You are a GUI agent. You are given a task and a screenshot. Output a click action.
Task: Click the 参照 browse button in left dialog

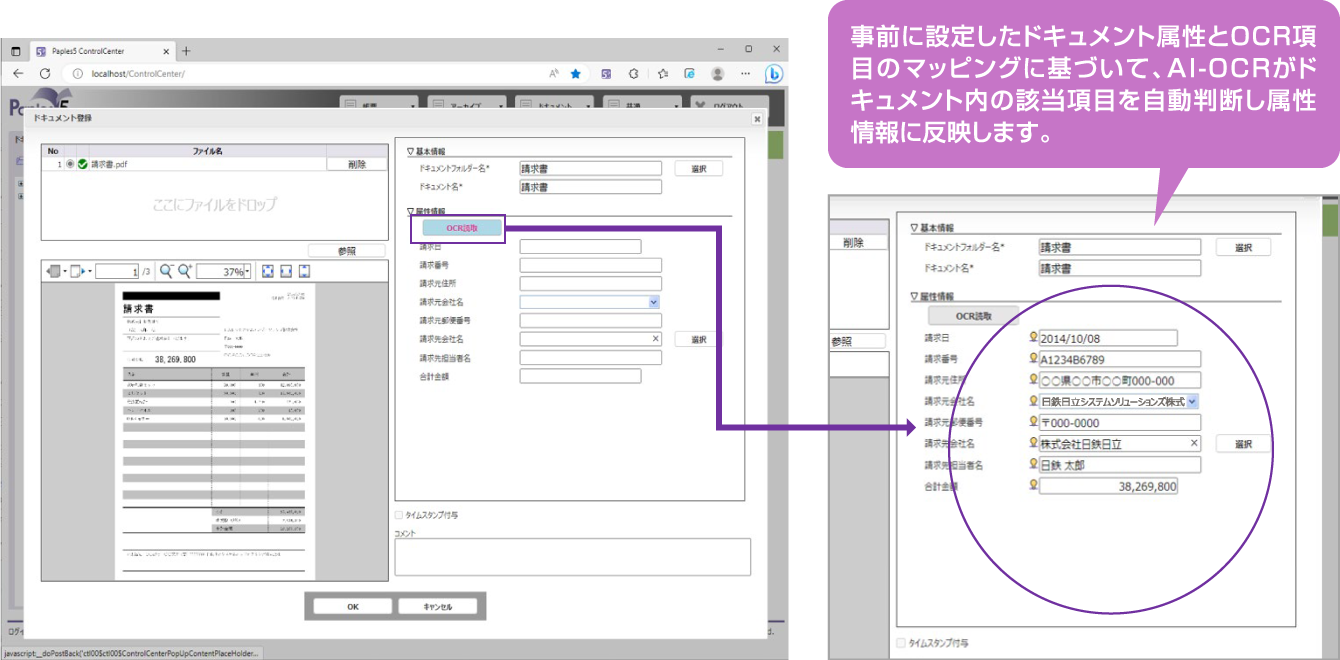[346, 251]
